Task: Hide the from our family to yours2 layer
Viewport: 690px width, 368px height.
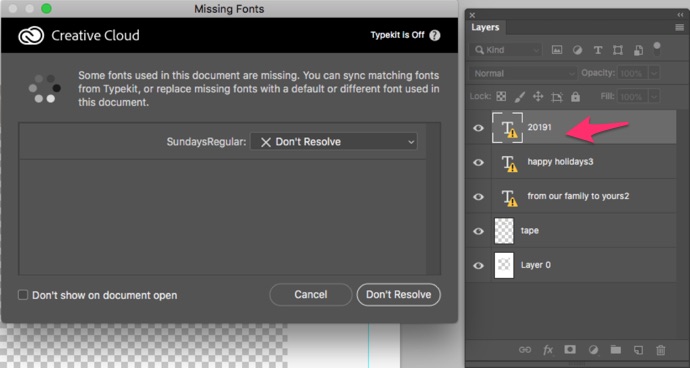Action: [x=478, y=197]
